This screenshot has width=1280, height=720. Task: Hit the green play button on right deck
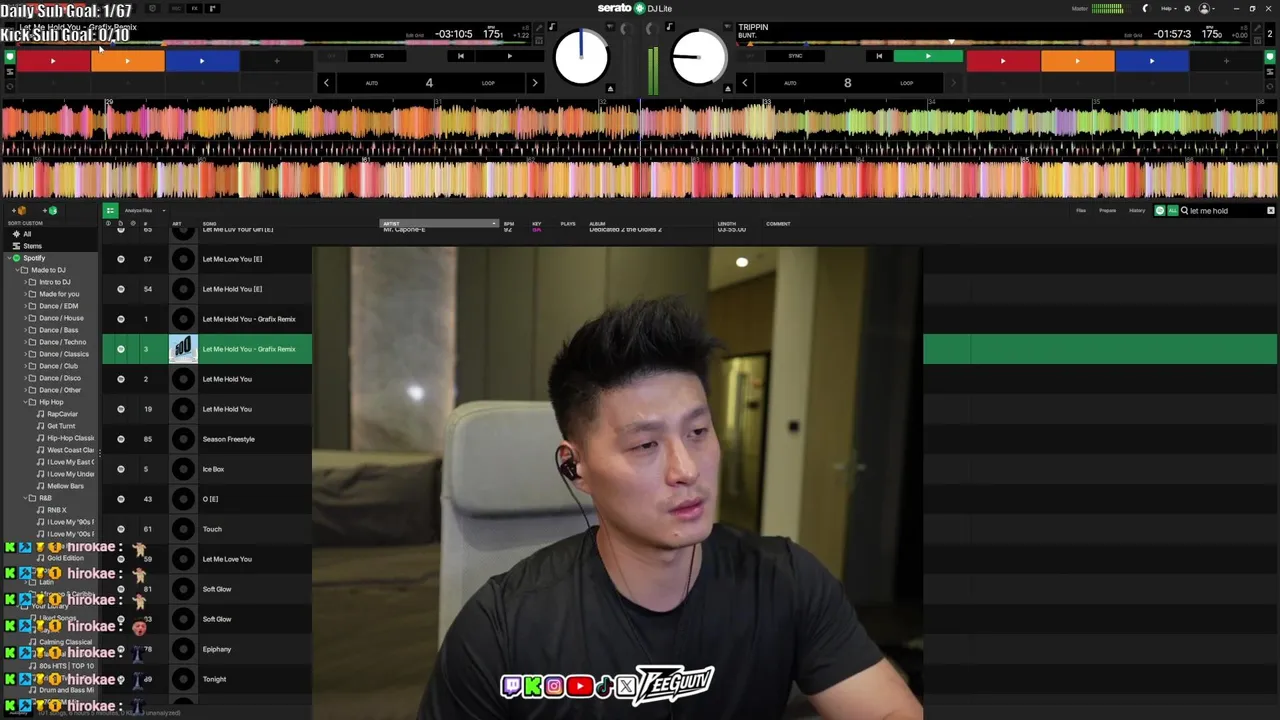(928, 56)
